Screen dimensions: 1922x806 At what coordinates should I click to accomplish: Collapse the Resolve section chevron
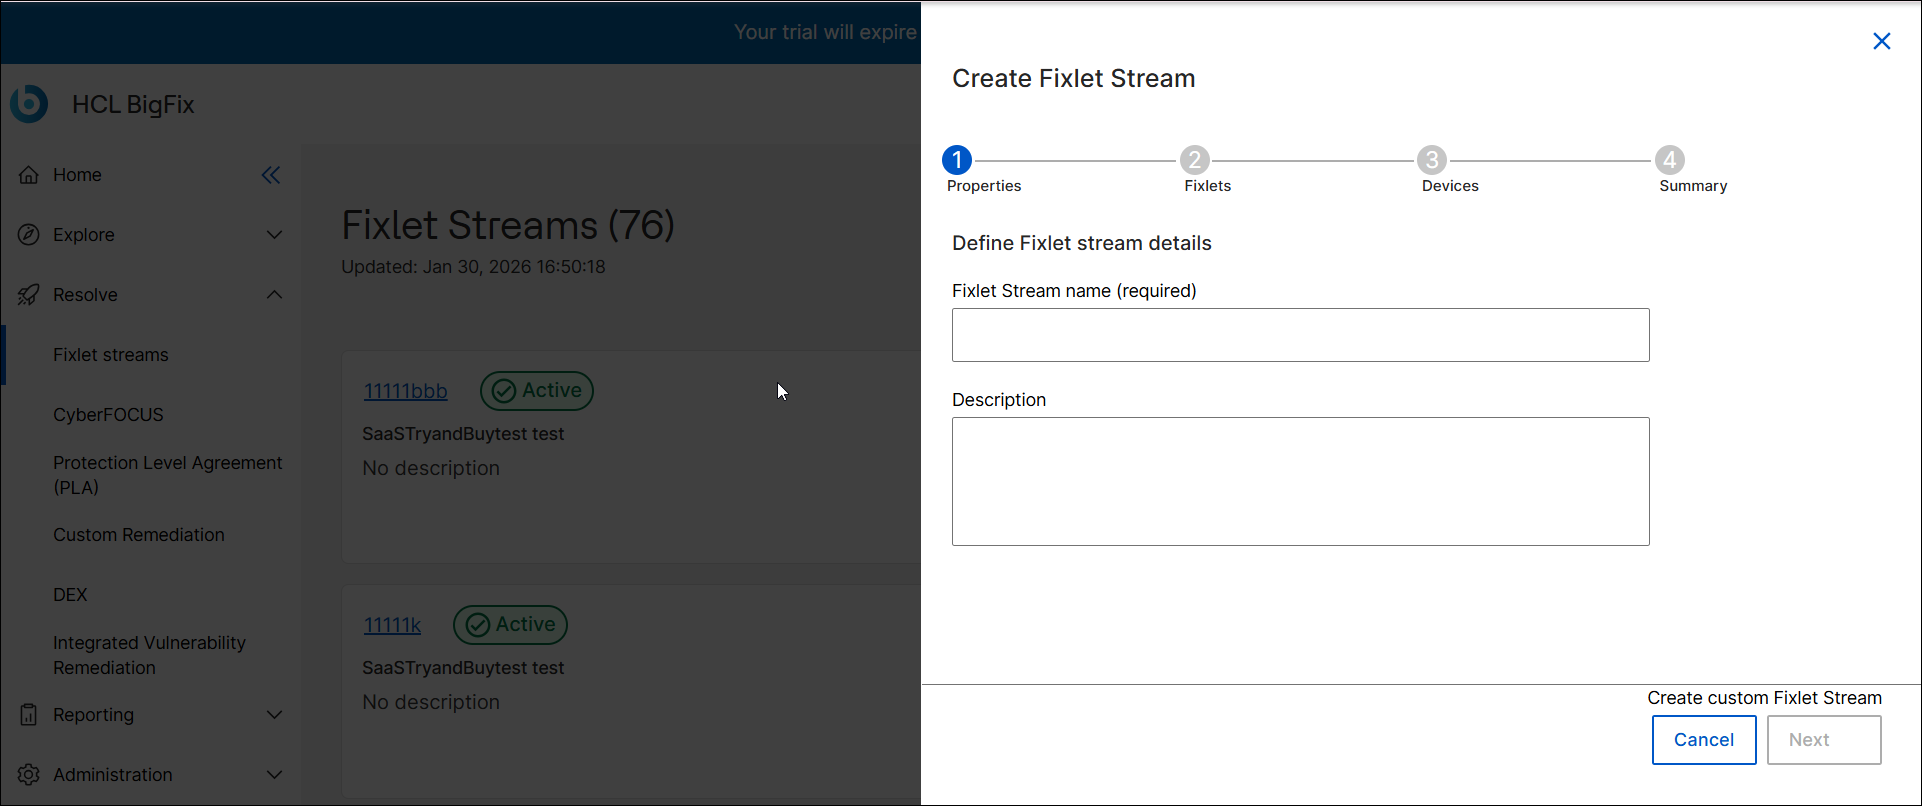tap(274, 295)
